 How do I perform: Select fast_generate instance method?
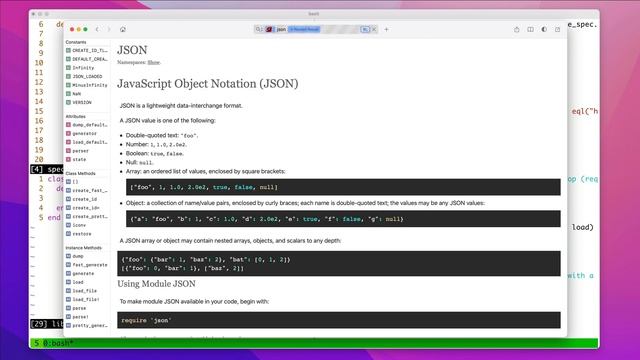click(x=87, y=265)
